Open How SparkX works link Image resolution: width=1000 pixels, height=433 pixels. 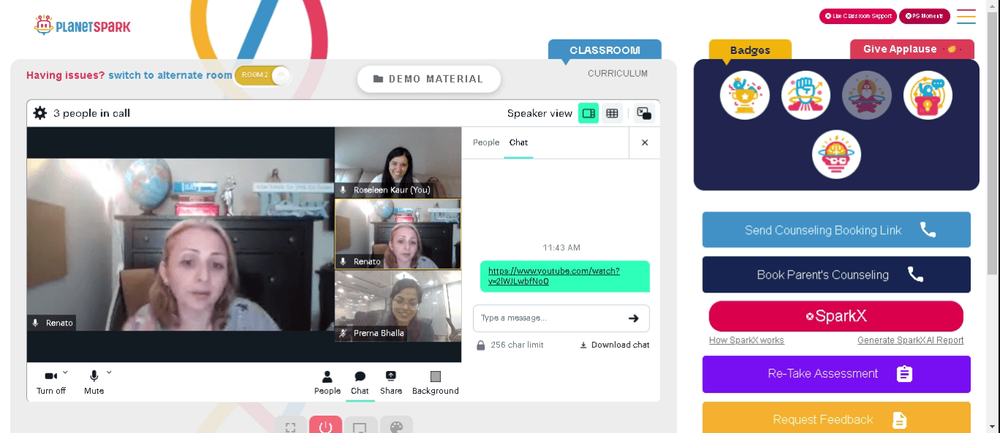746,341
